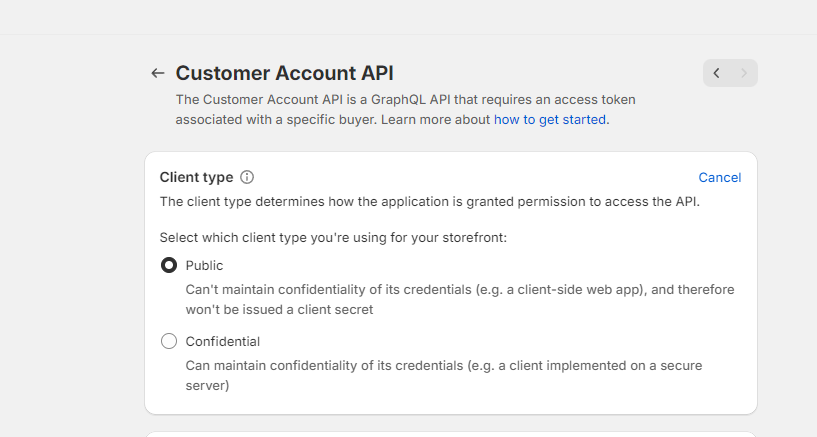Screen dimensions: 817x437
Task: Click the "Confidential" option label
Action: [223, 341]
